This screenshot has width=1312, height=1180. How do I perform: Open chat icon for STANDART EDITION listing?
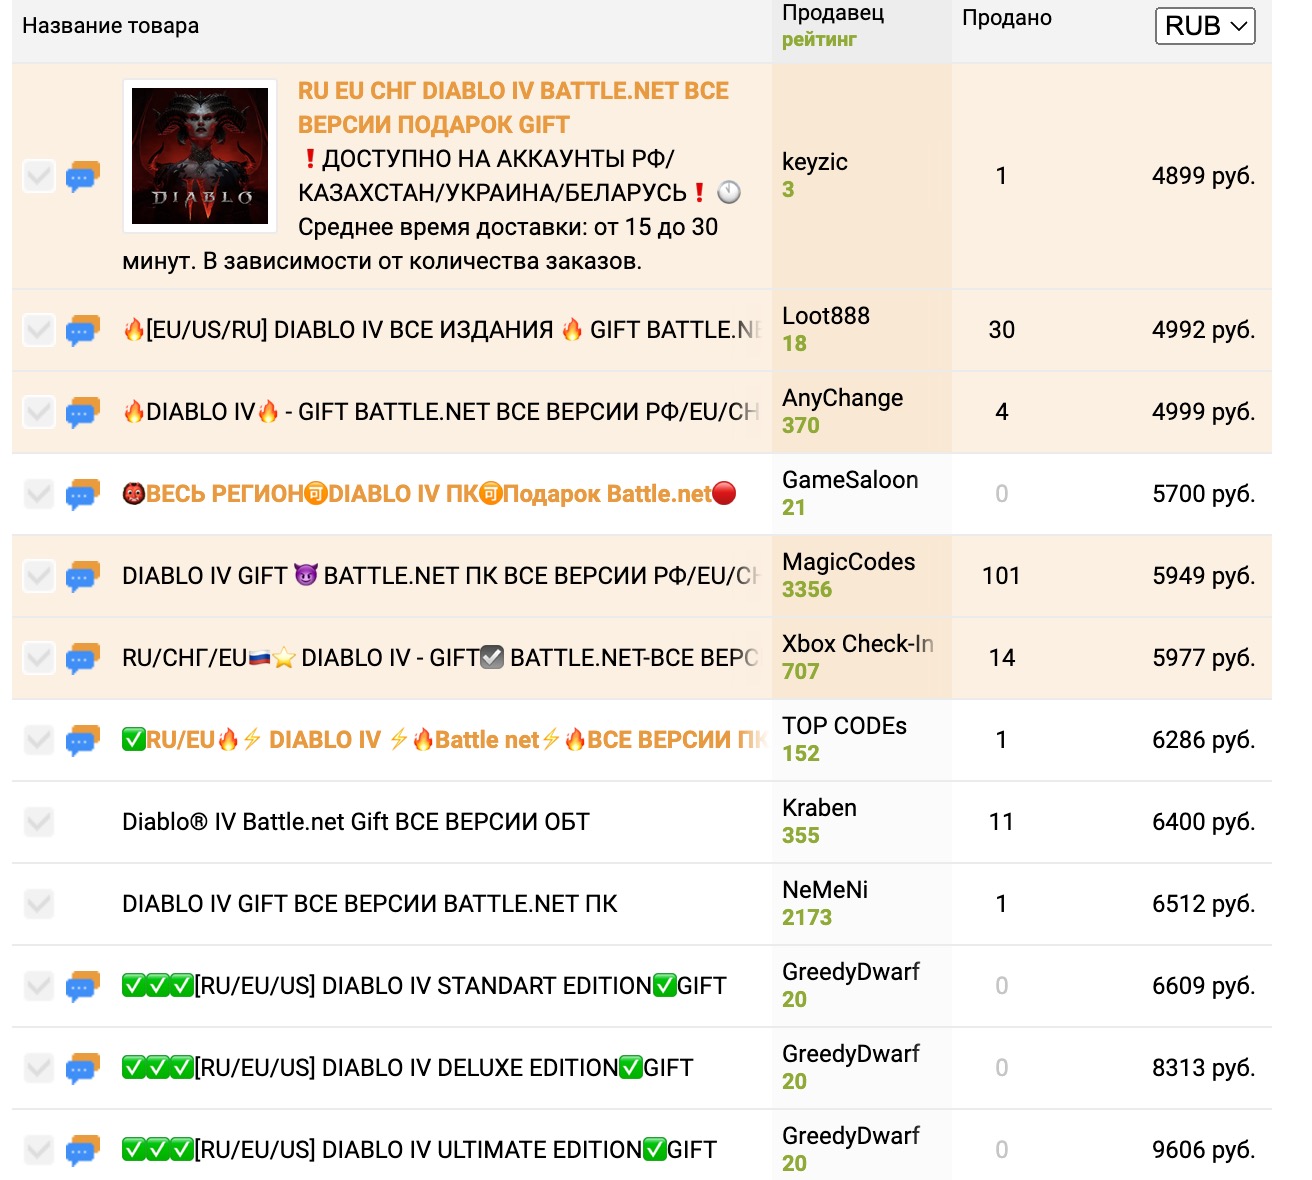coord(83,986)
